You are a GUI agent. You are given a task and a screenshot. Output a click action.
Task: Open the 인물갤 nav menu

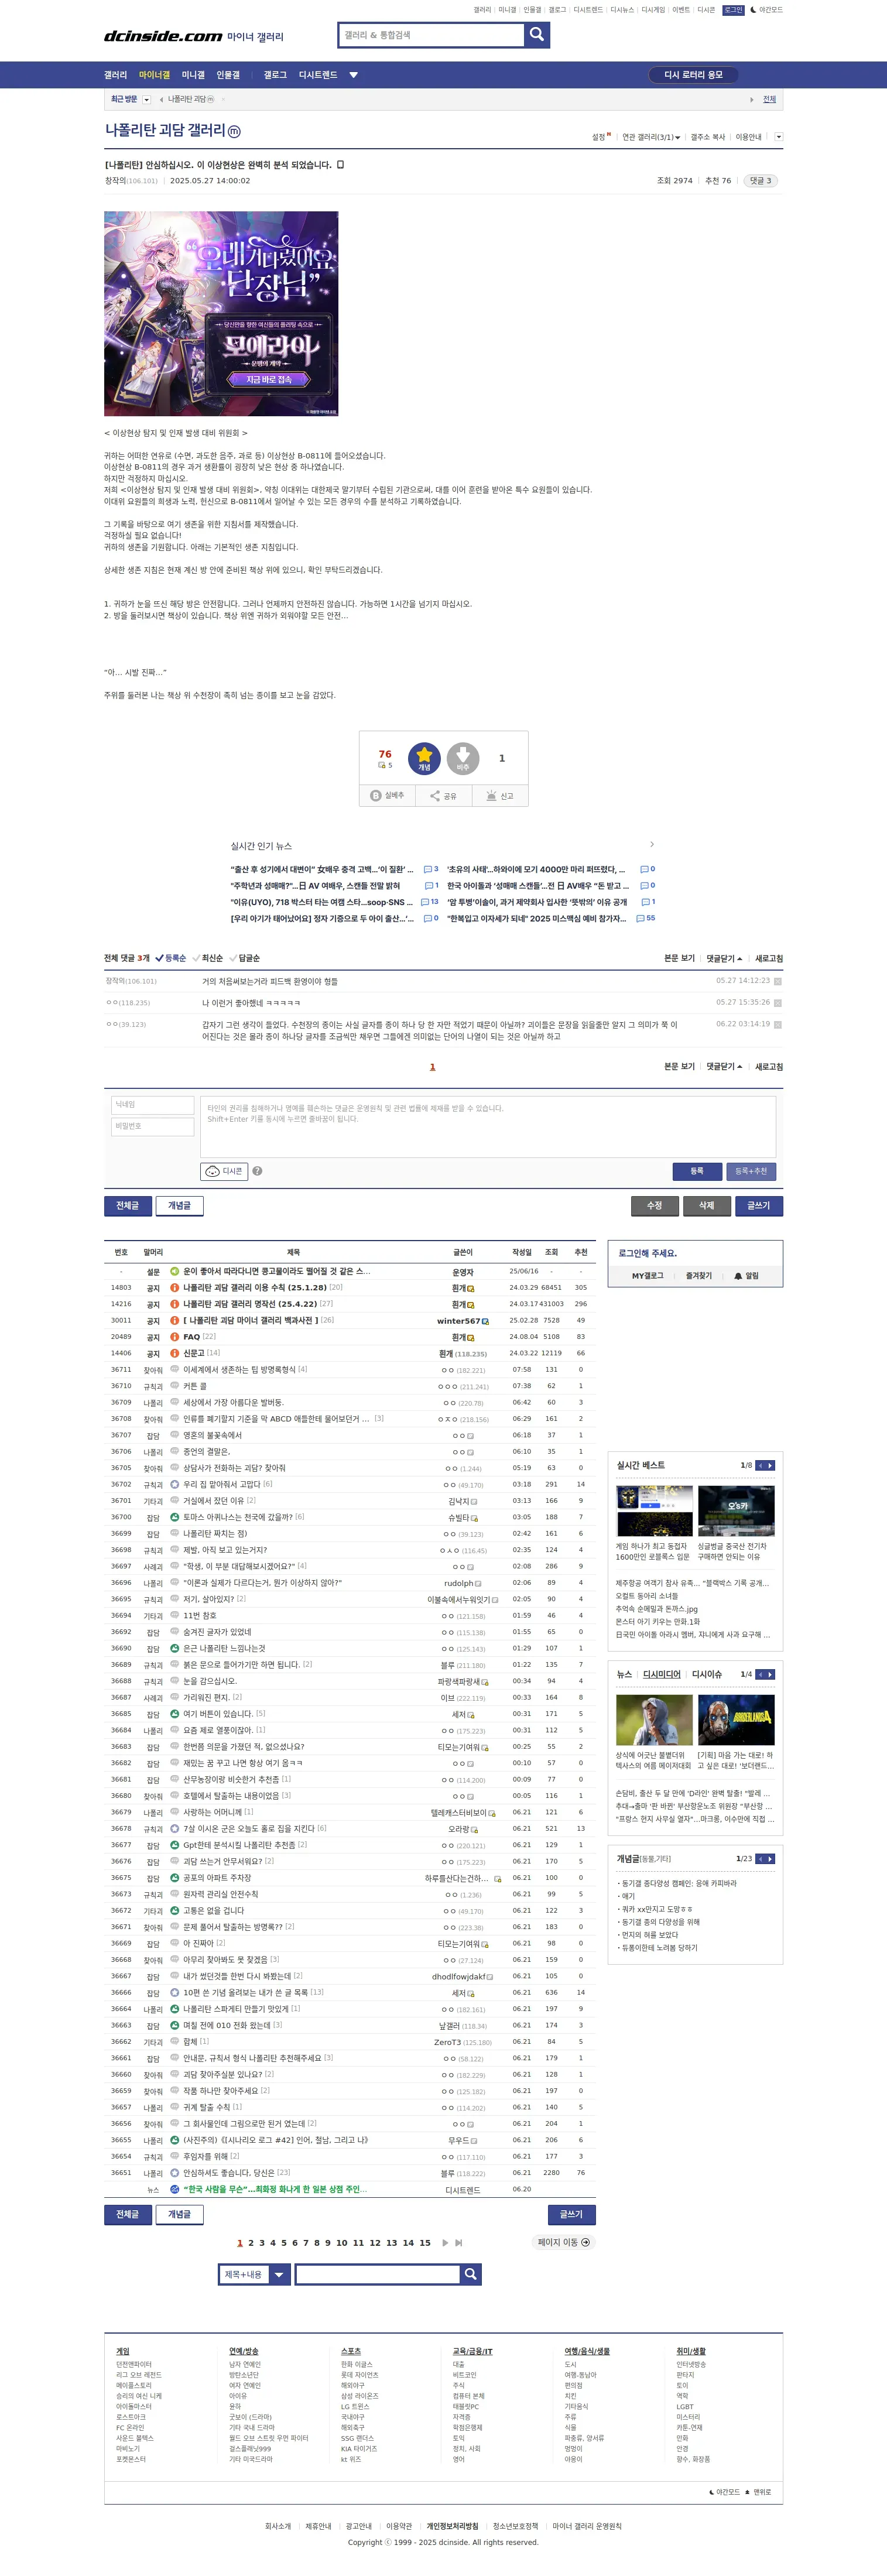click(228, 75)
